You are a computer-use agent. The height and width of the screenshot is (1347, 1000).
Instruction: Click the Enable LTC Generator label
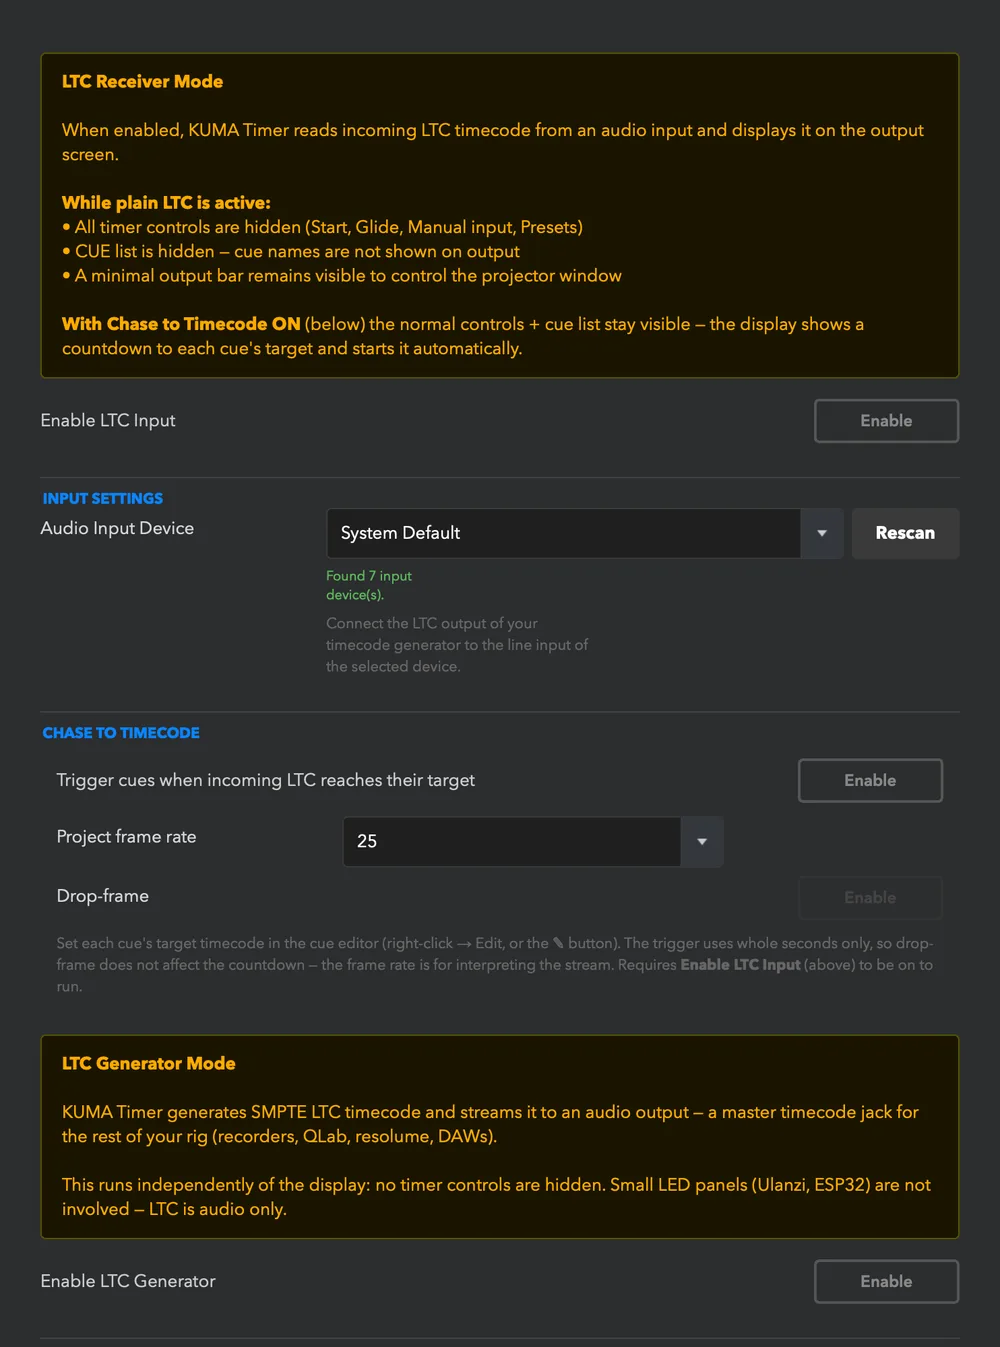[x=128, y=1281]
